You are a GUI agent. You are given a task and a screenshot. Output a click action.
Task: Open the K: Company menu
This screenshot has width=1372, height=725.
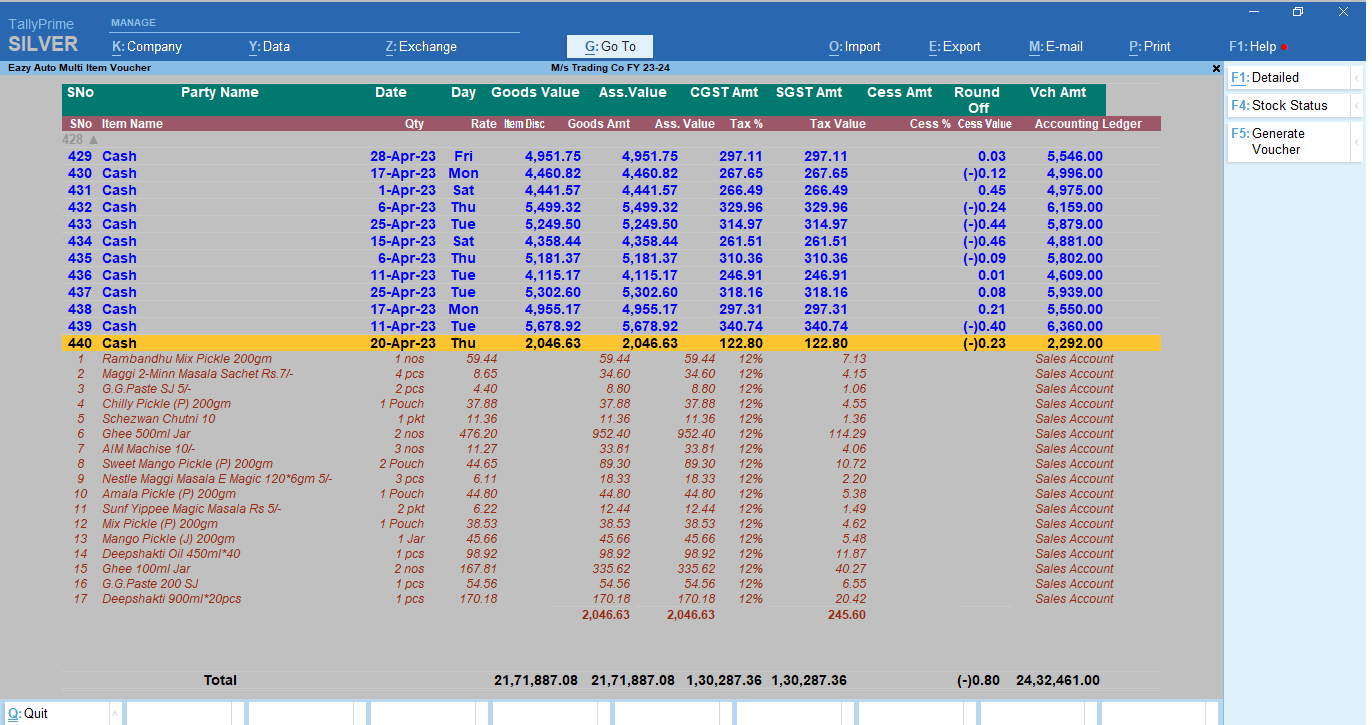pos(147,47)
